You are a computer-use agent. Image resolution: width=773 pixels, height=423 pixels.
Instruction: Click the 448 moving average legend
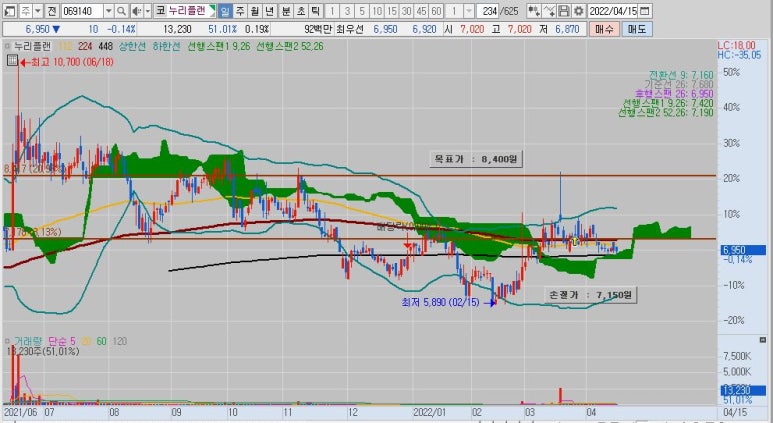click(105, 46)
